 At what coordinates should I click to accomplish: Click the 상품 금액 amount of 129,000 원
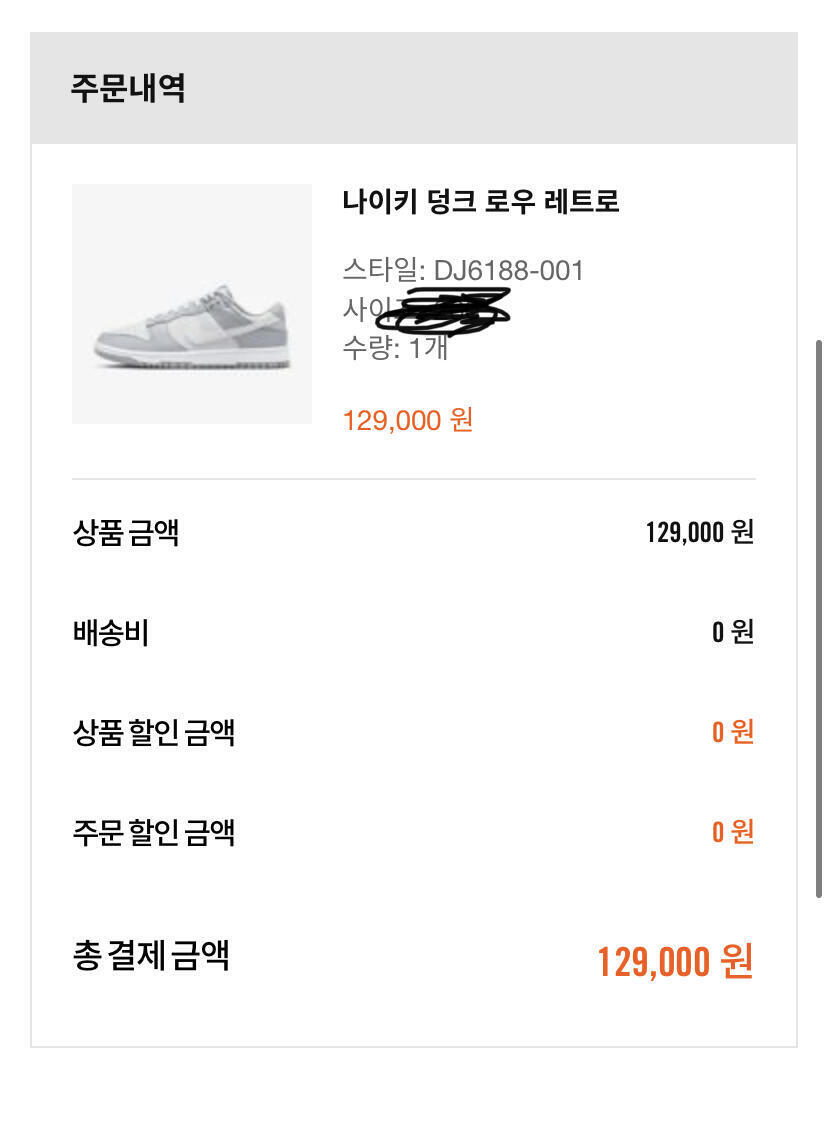tap(699, 532)
